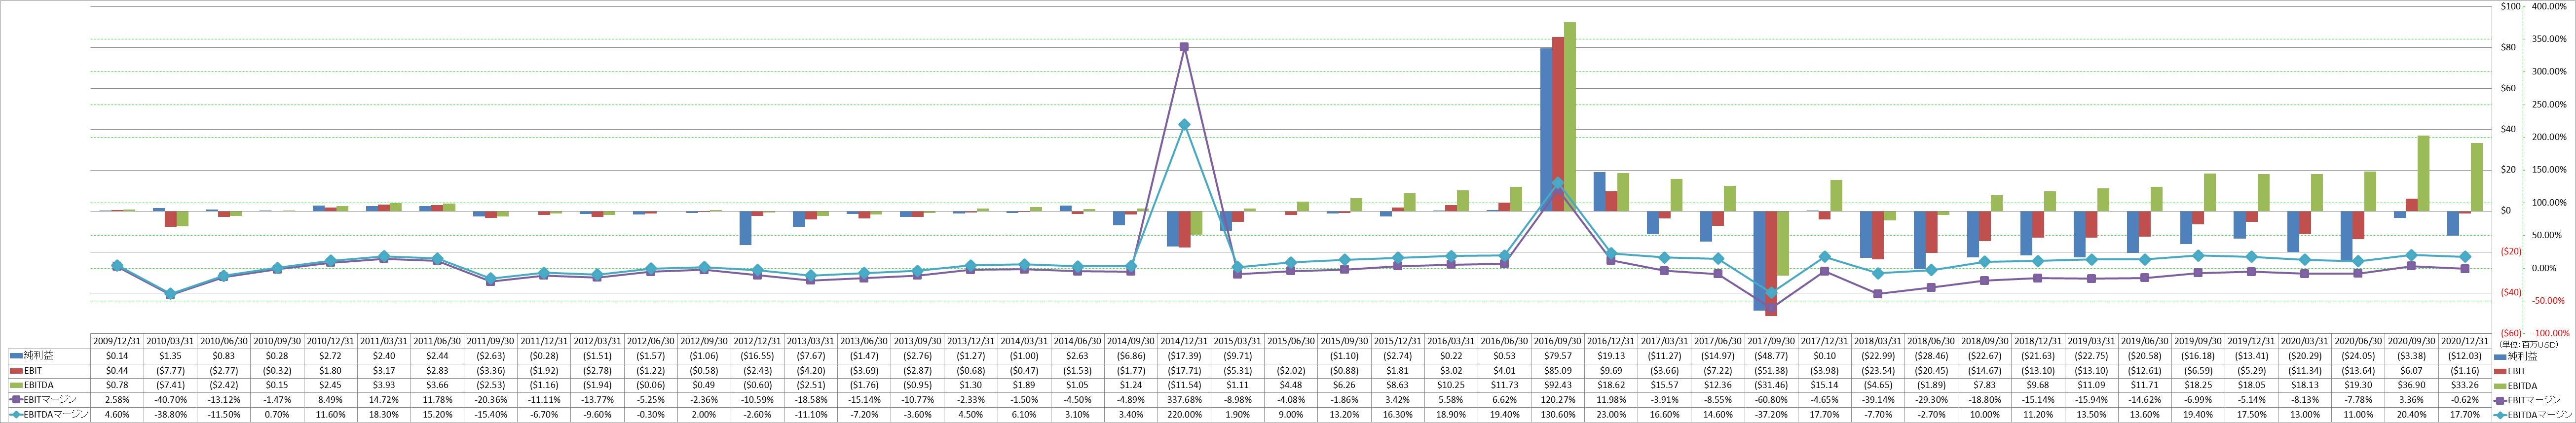Click the green EBITDA legend swatch left of table
Image resolution: width=2576 pixels, height=423 pixels.
click(x=15, y=385)
